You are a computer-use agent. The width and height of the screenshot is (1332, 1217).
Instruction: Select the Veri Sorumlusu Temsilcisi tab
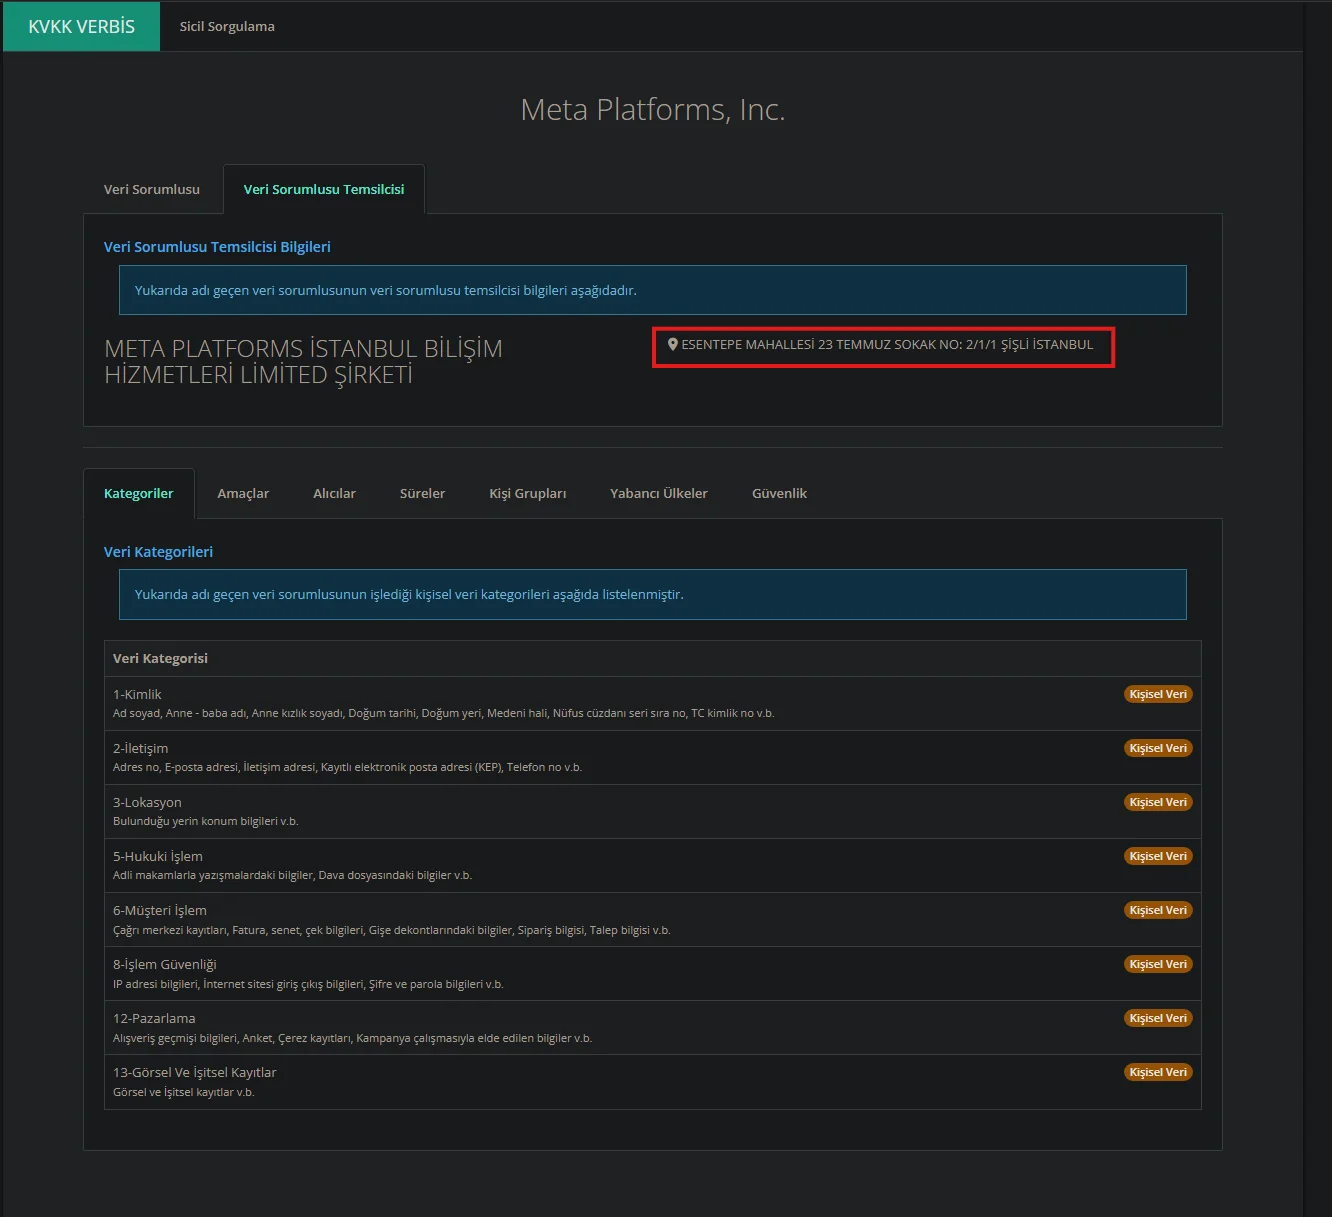[324, 189]
